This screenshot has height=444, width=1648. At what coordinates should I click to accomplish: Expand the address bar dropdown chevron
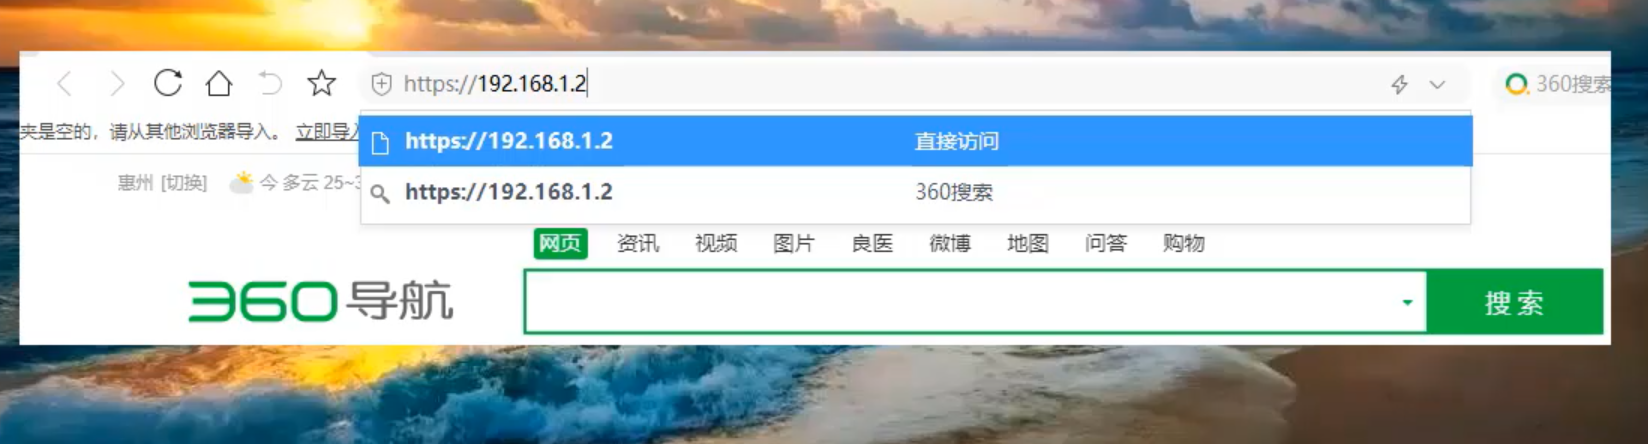1437,85
